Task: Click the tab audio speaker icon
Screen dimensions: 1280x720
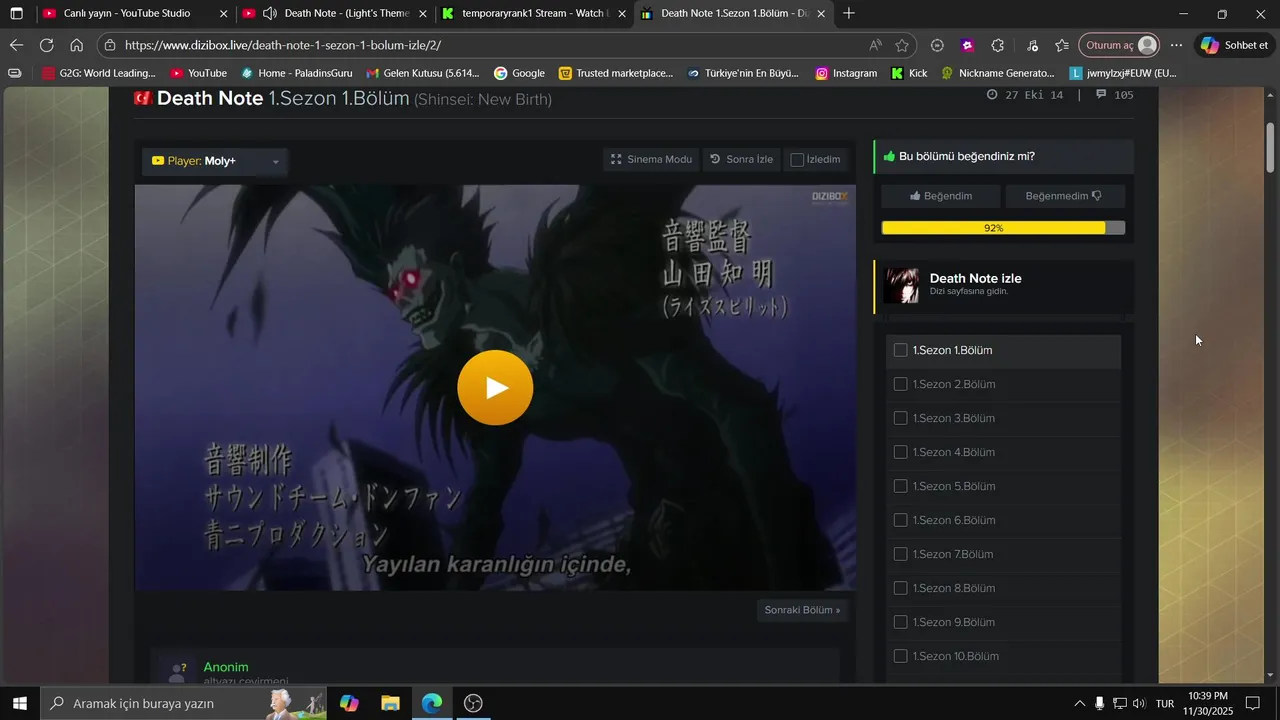Action: (x=269, y=14)
